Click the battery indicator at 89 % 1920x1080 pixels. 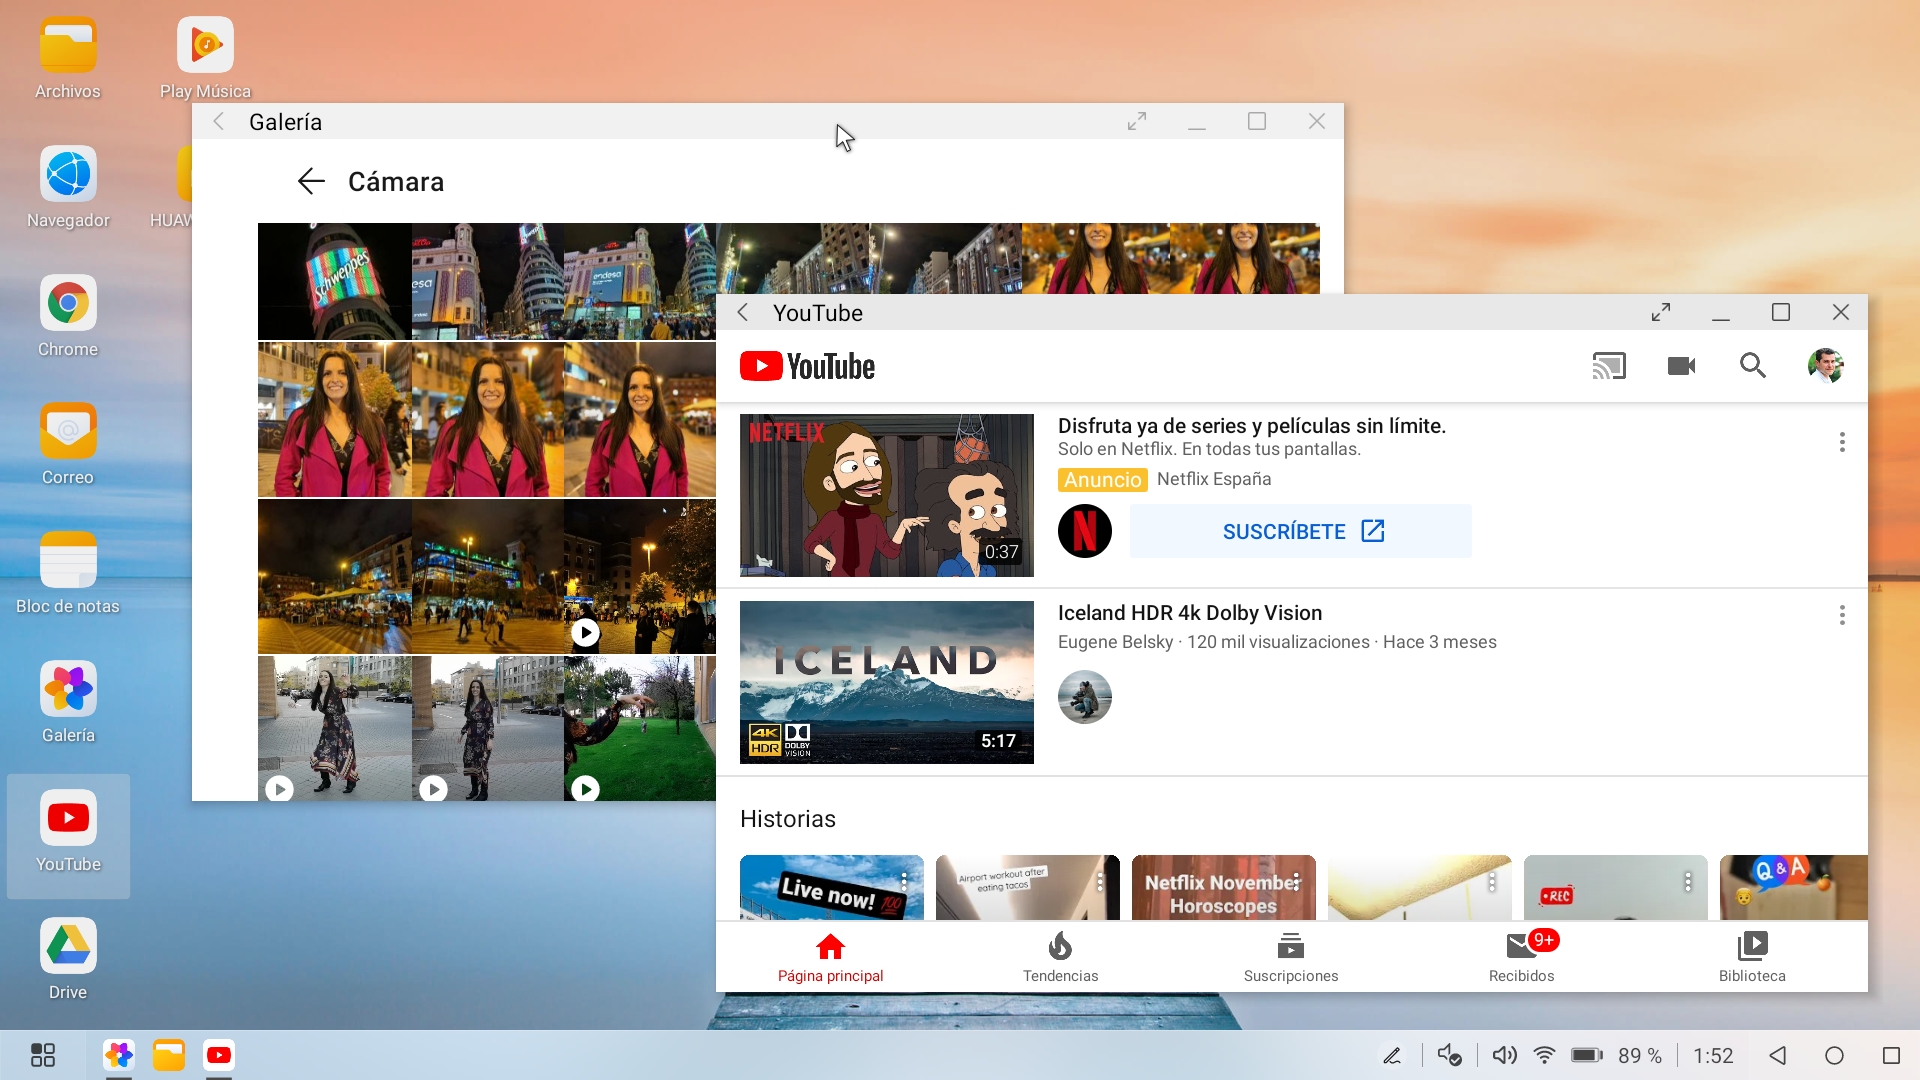(x=1616, y=1055)
